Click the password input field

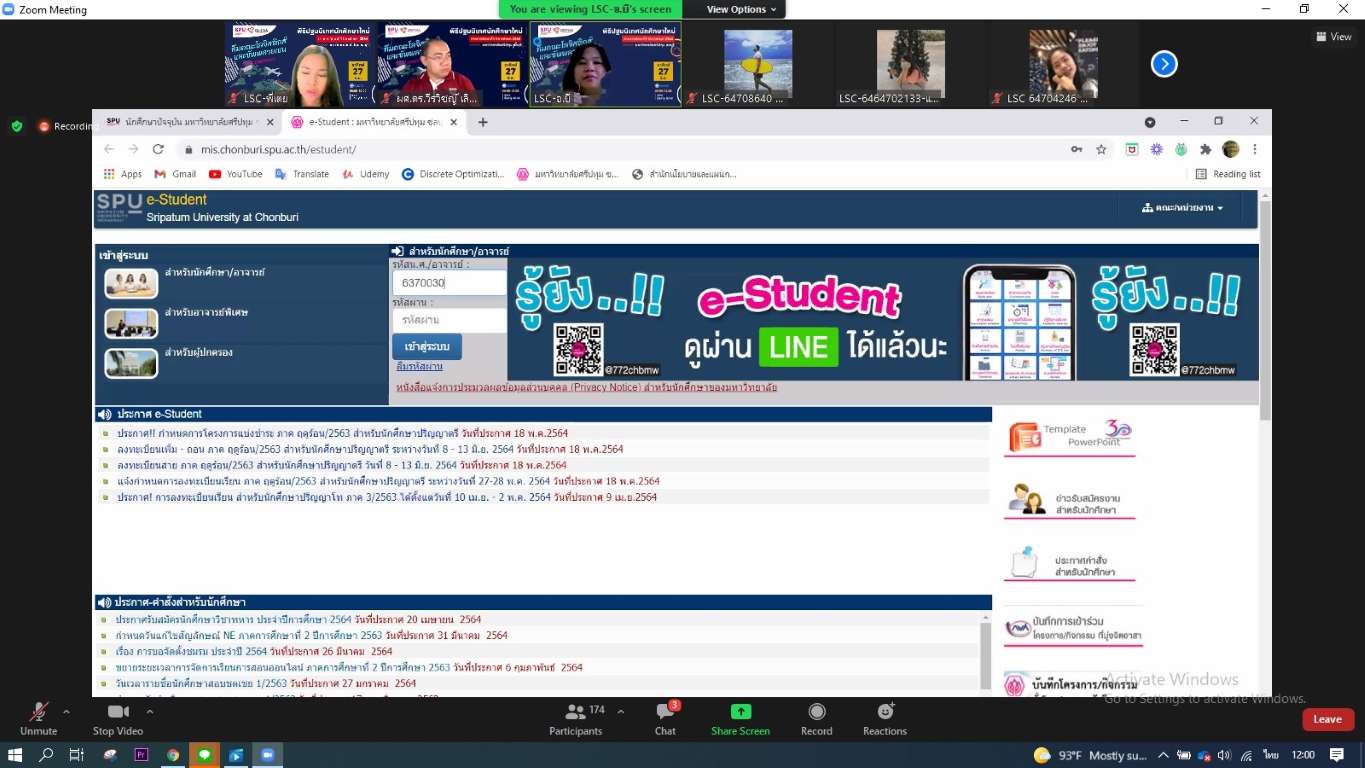[x=449, y=320]
